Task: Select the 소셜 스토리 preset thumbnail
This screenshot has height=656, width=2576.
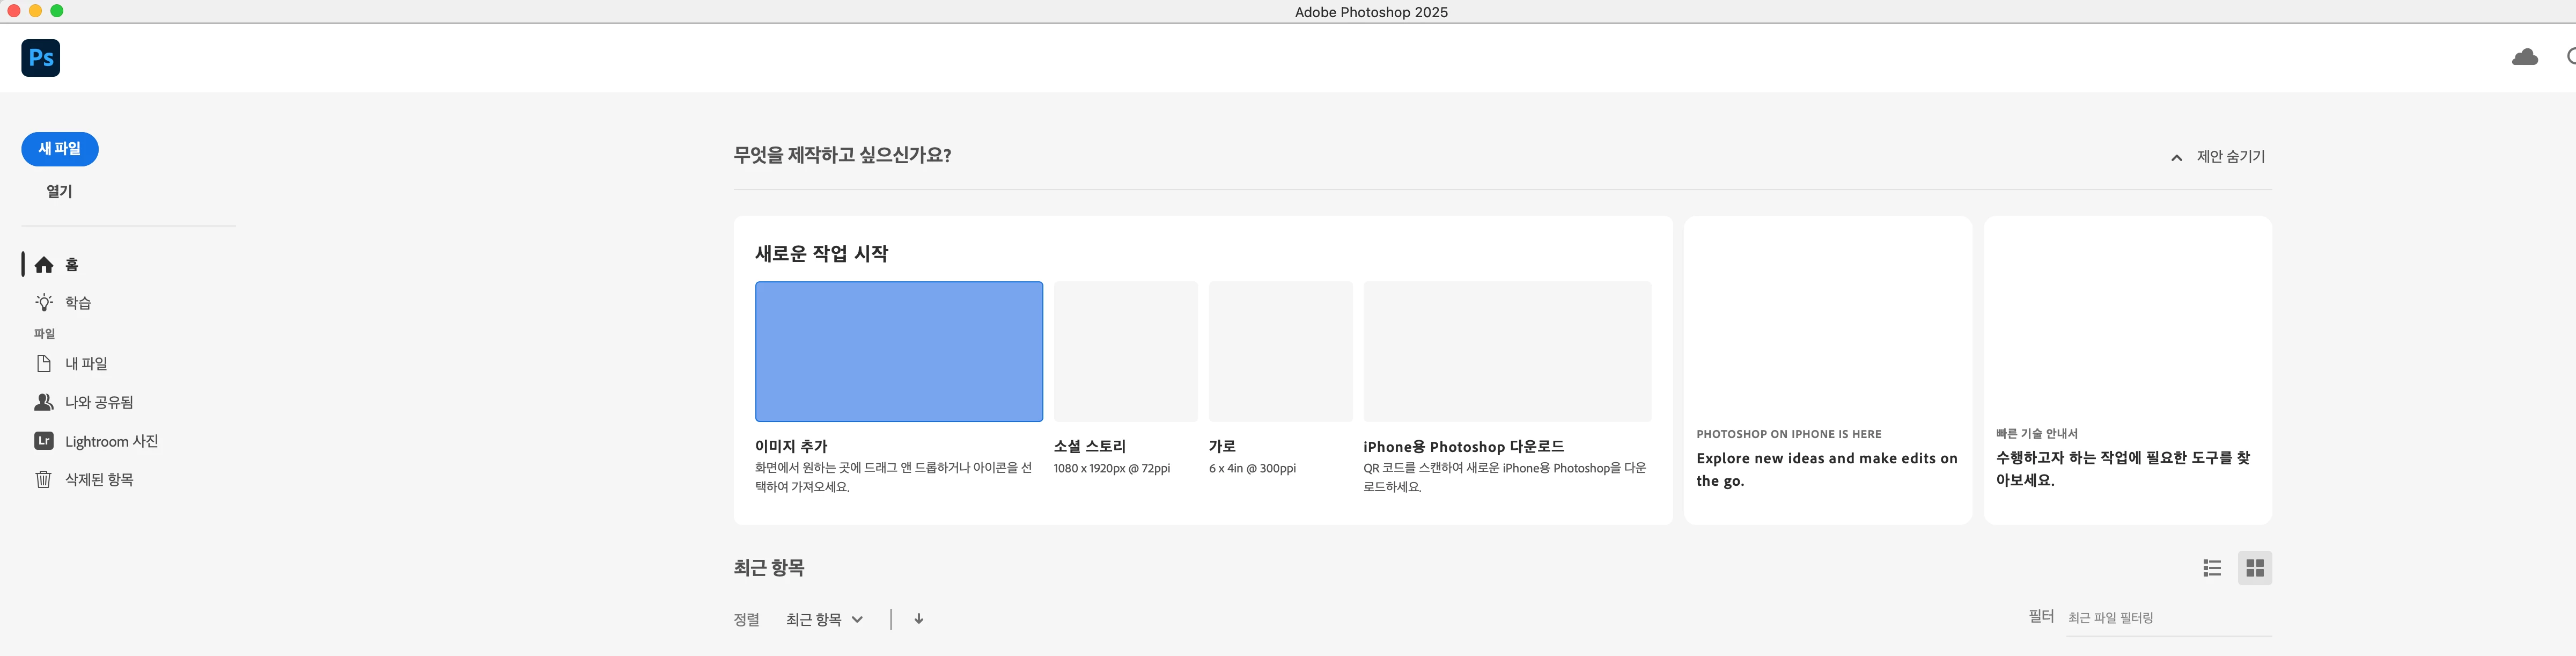Action: point(1125,351)
